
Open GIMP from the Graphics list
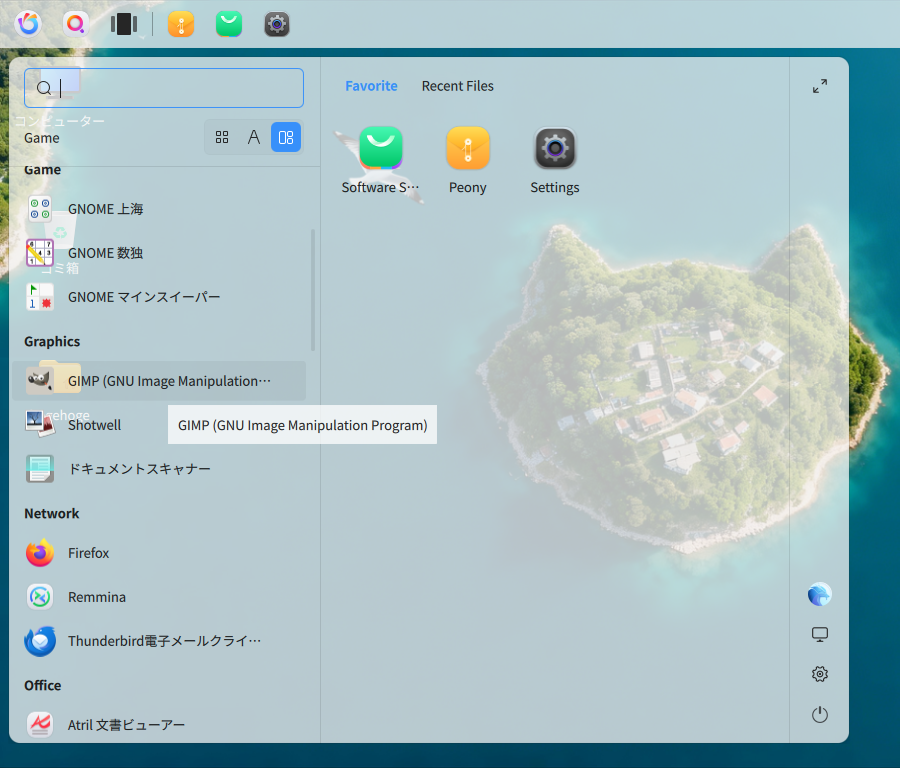[159, 381]
